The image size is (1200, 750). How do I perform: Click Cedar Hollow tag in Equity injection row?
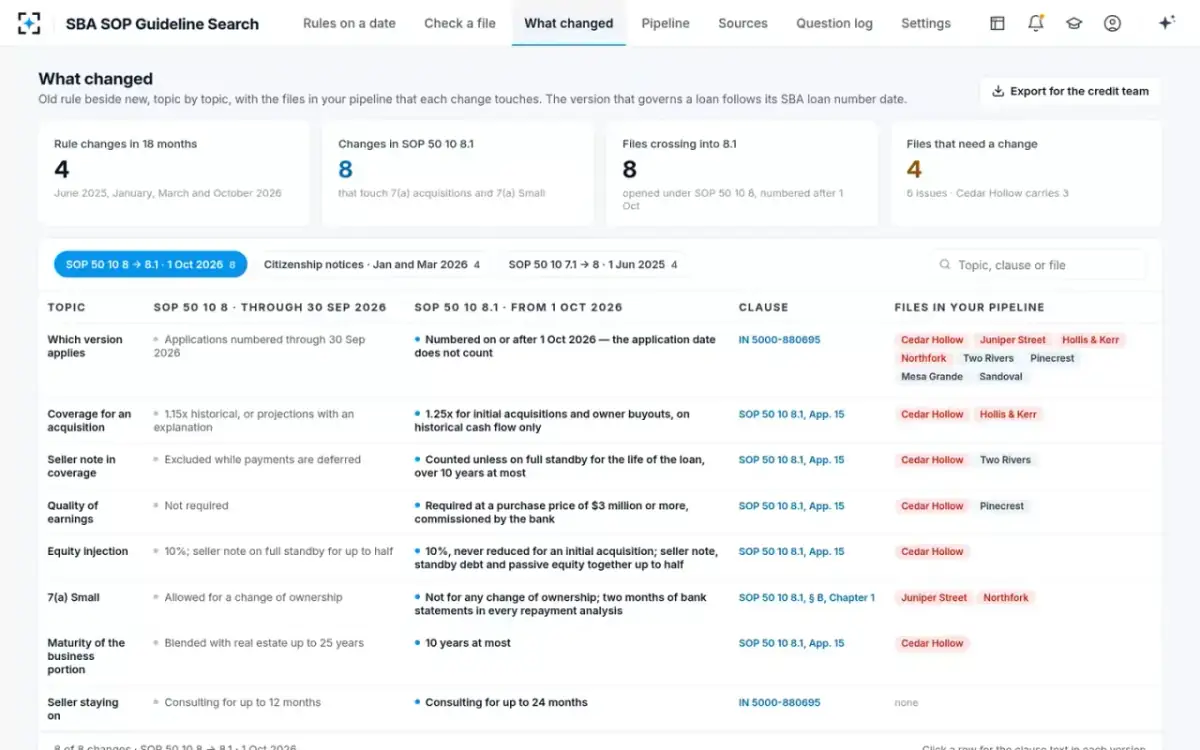(932, 552)
